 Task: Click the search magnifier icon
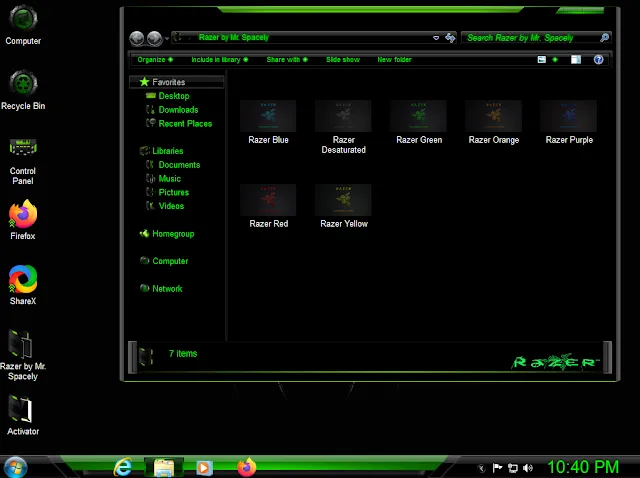point(604,38)
